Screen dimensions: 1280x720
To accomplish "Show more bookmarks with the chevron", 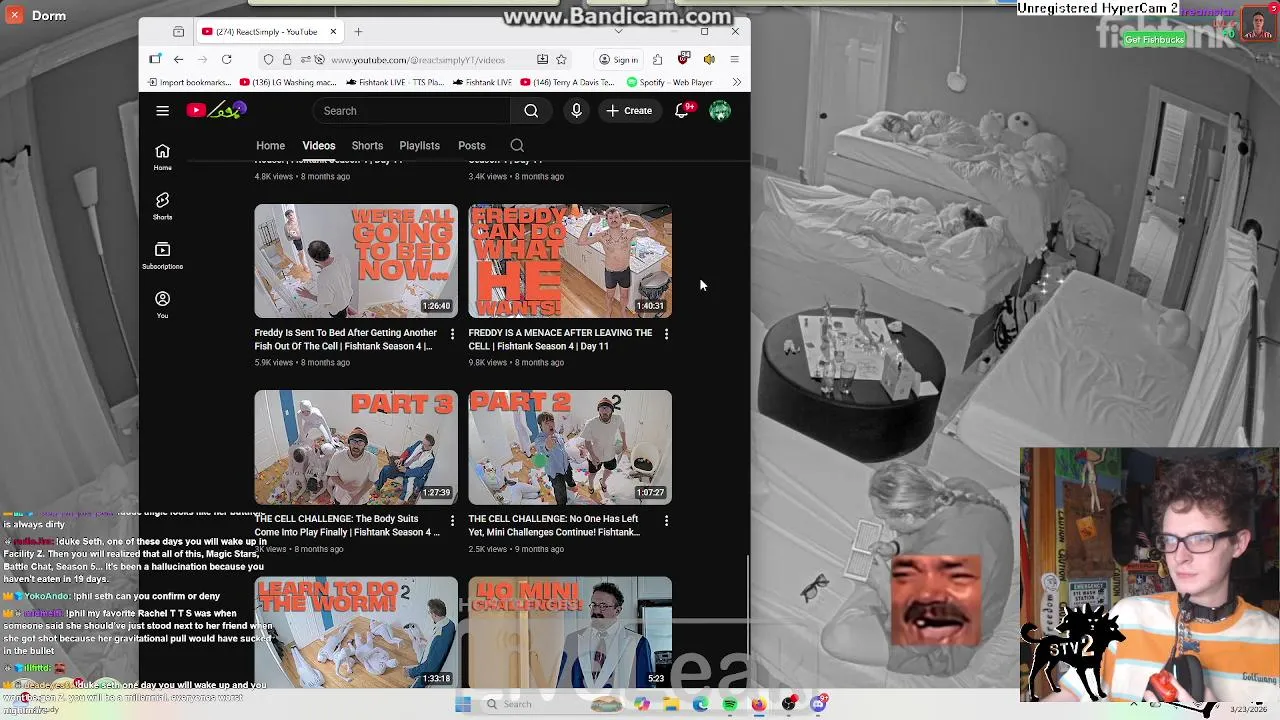I will point(737,83).
